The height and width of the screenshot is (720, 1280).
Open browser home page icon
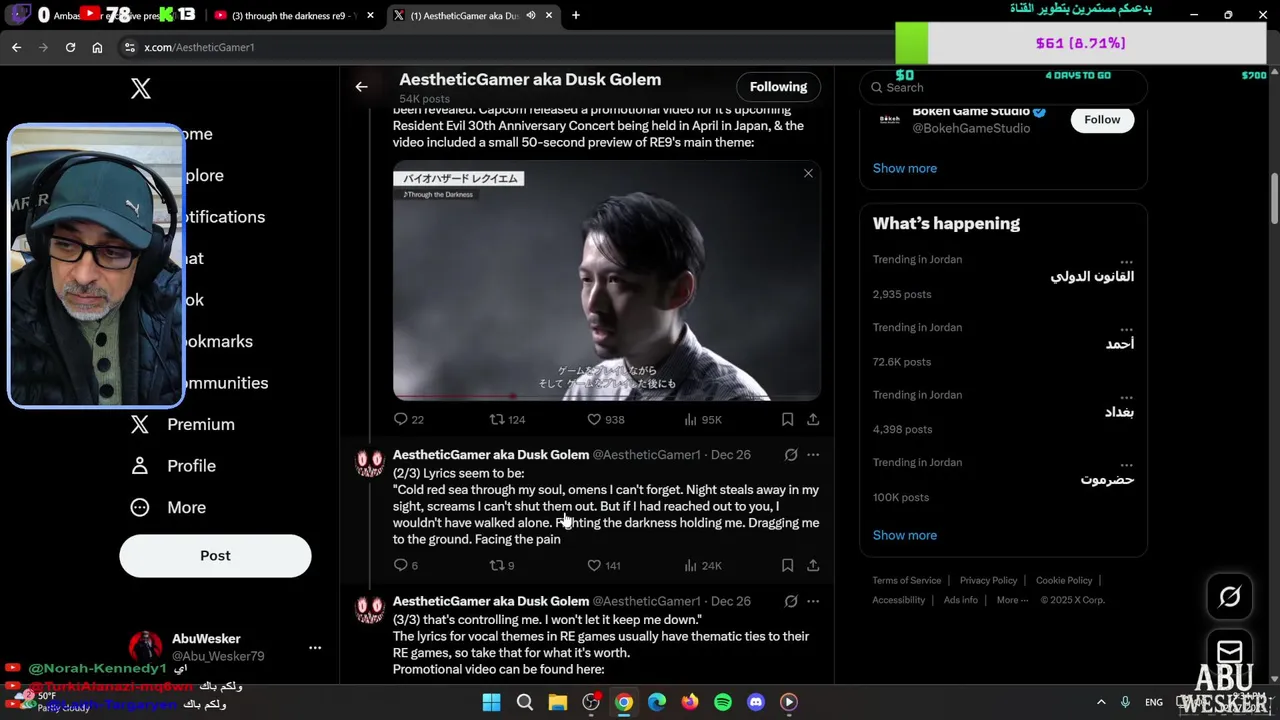point(97,47)
